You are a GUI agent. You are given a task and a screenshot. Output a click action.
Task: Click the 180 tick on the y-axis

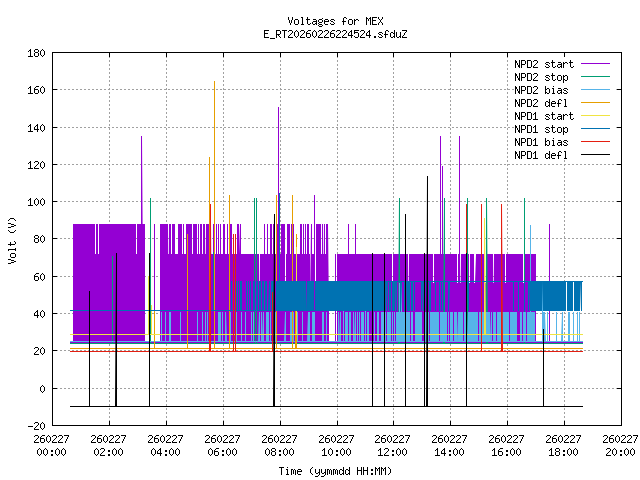pos(36,52)
